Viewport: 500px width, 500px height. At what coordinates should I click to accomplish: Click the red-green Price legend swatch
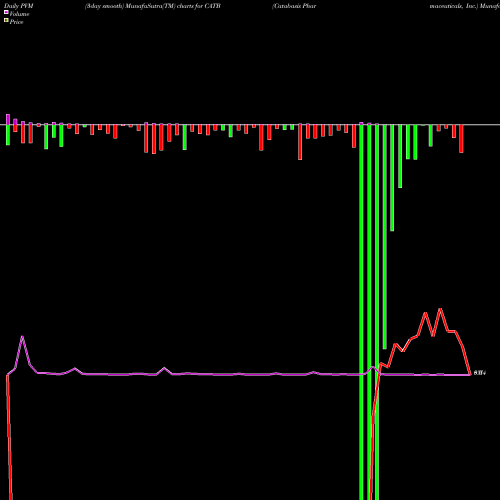(x=6, y=21)
